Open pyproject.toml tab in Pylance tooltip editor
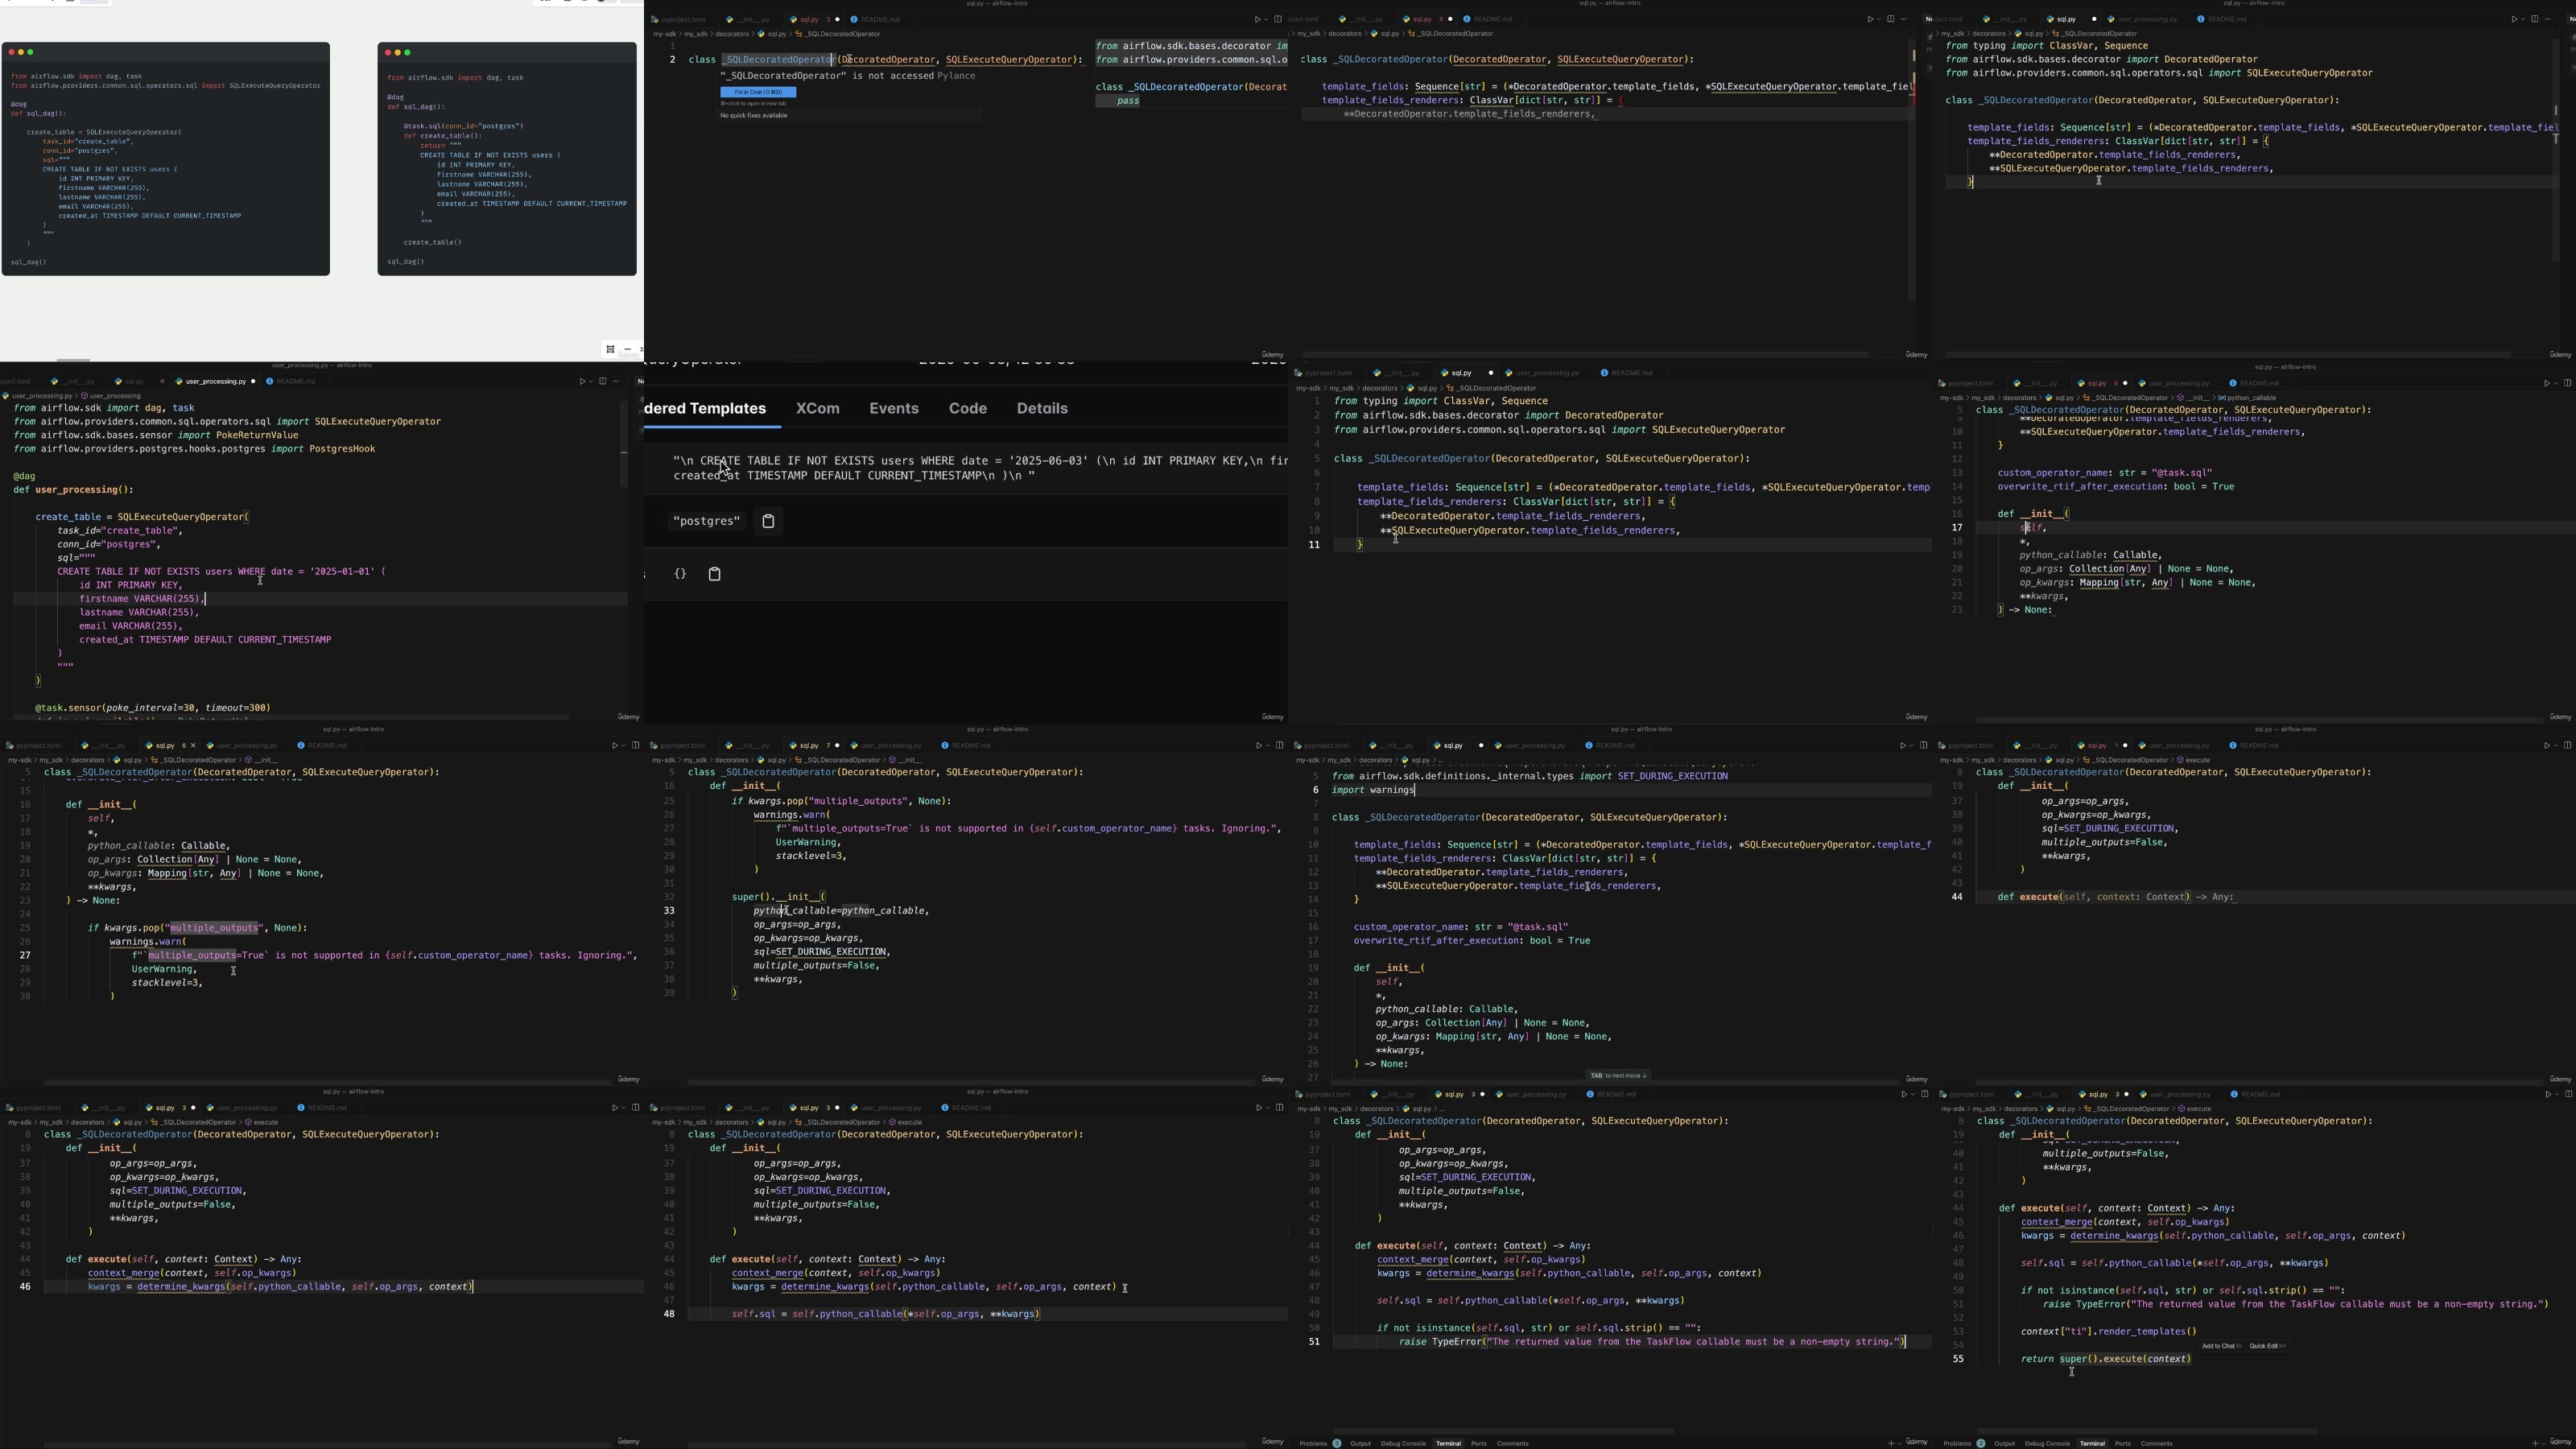 (x=683, y=19)
